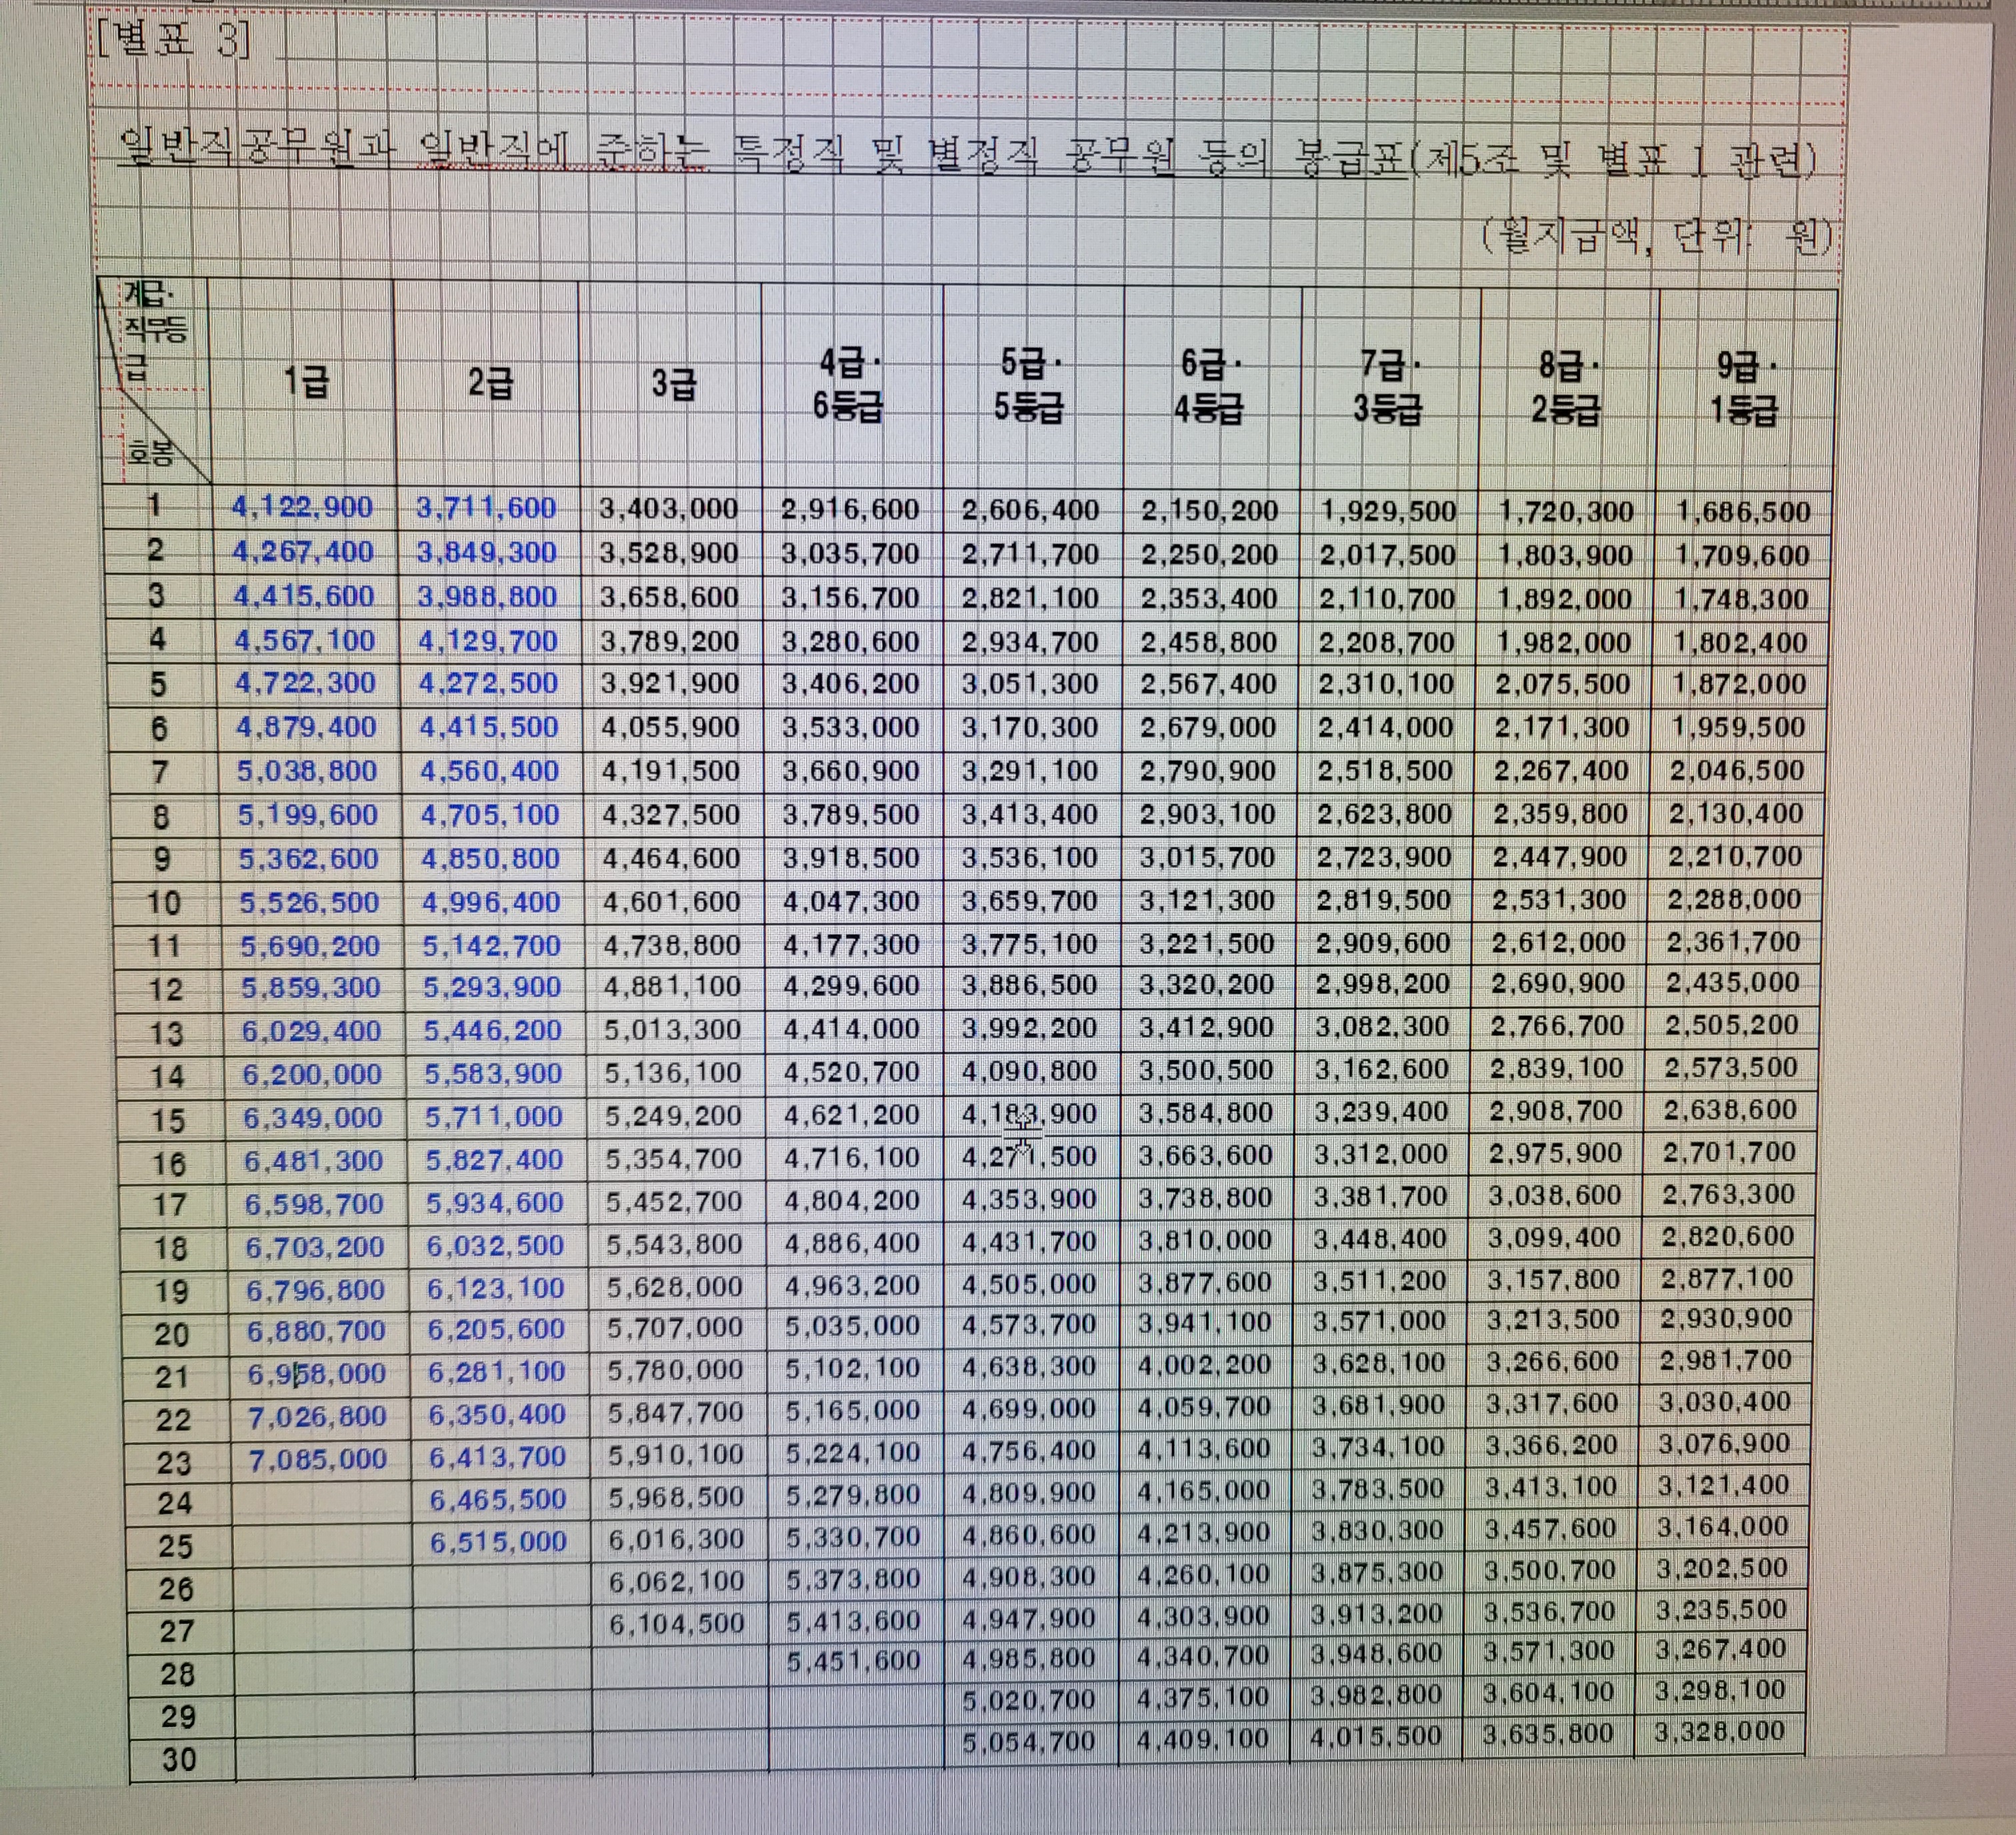Select the cell with 1,686,500

(x=1743, y=512)
